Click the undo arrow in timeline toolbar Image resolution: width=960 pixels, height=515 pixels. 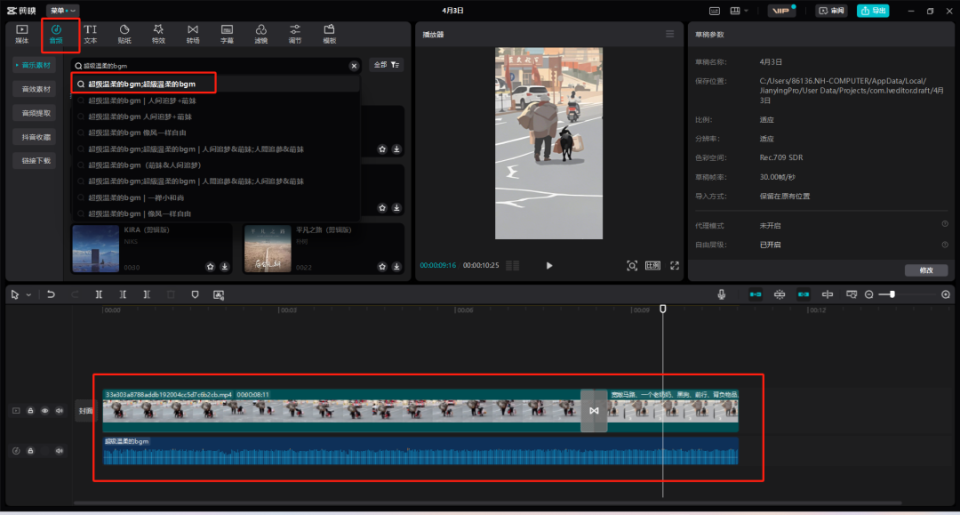tap(51, 295)
